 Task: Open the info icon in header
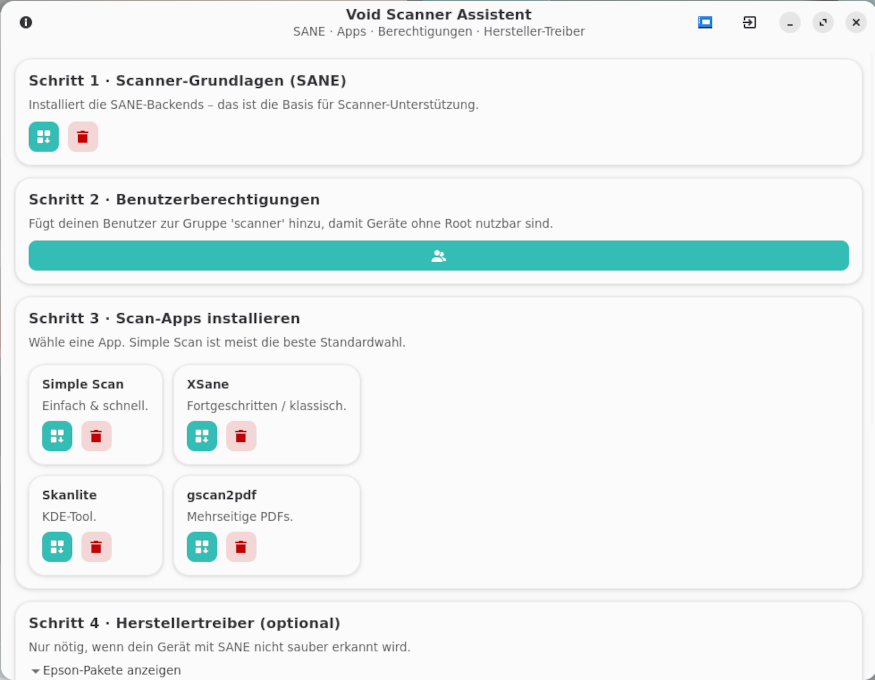pyautogui.click(x=26, y=22)
